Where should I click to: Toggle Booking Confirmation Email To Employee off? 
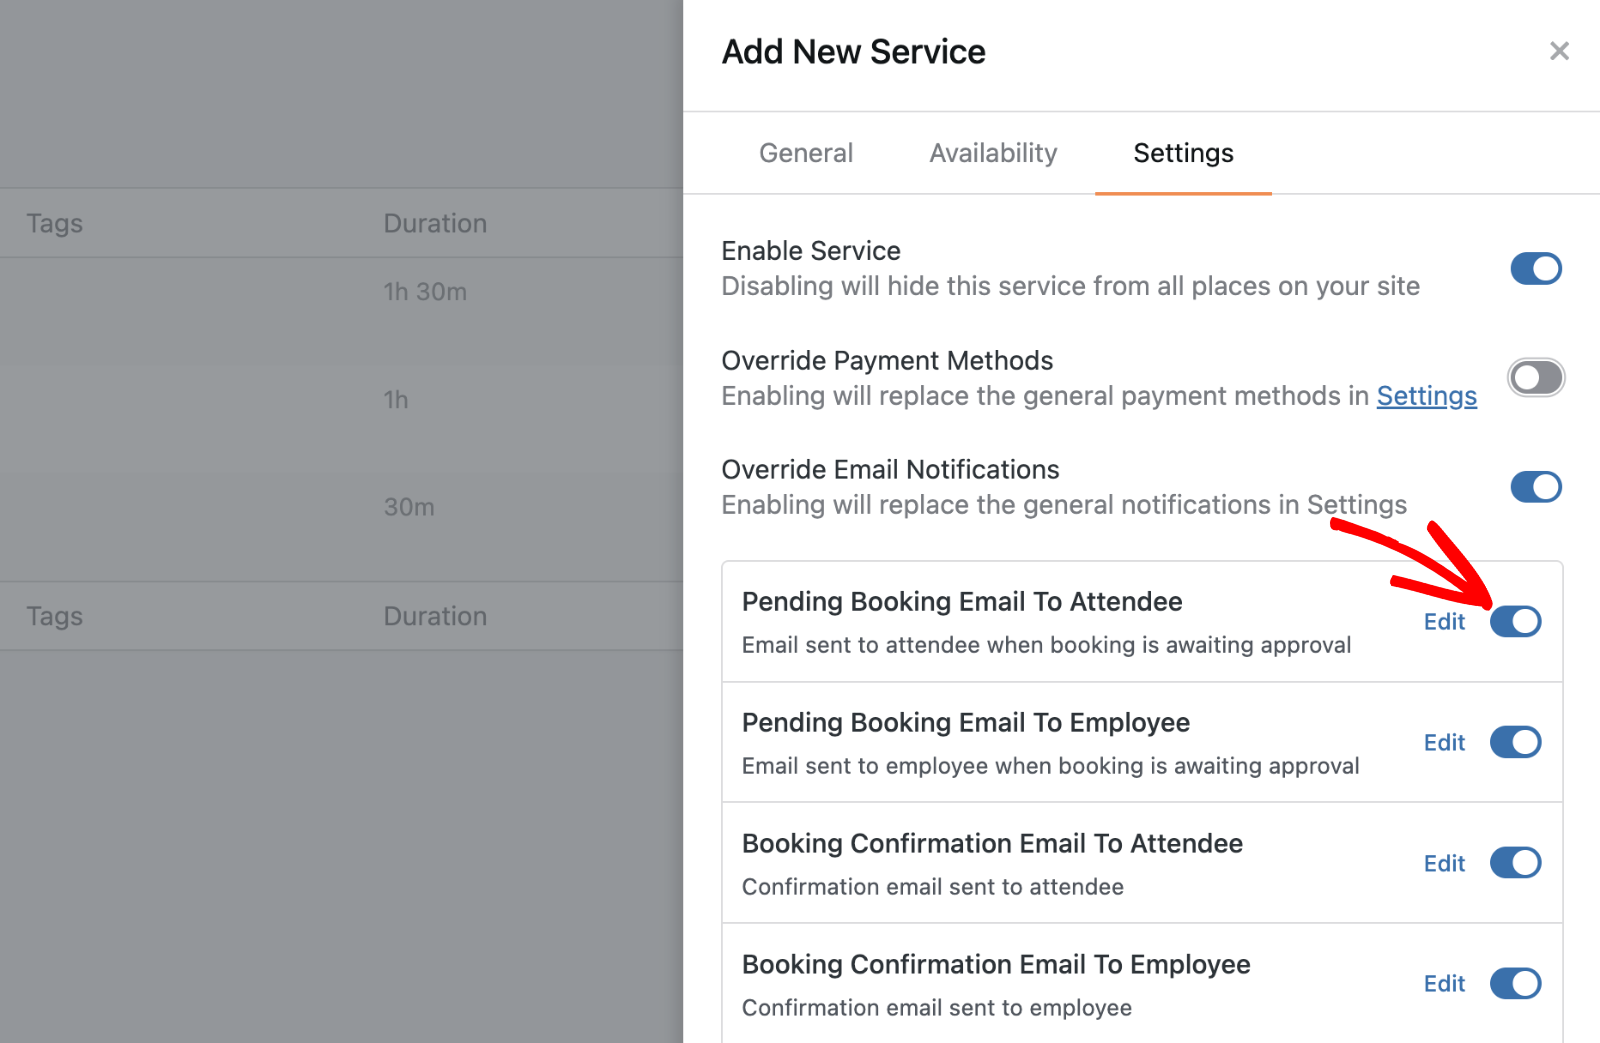(1516, 983)
